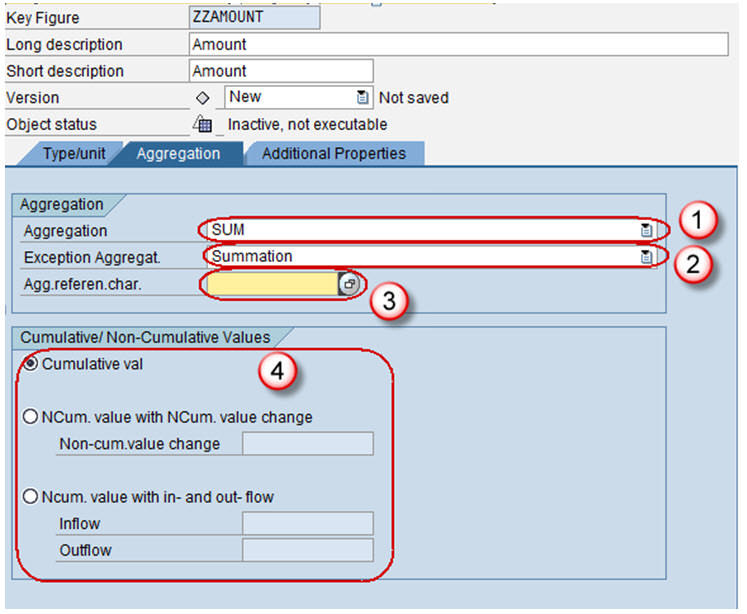Click the Non-cum.value change field
The height and width of the screenshot is (614, 747).
(x=308, y=444)
